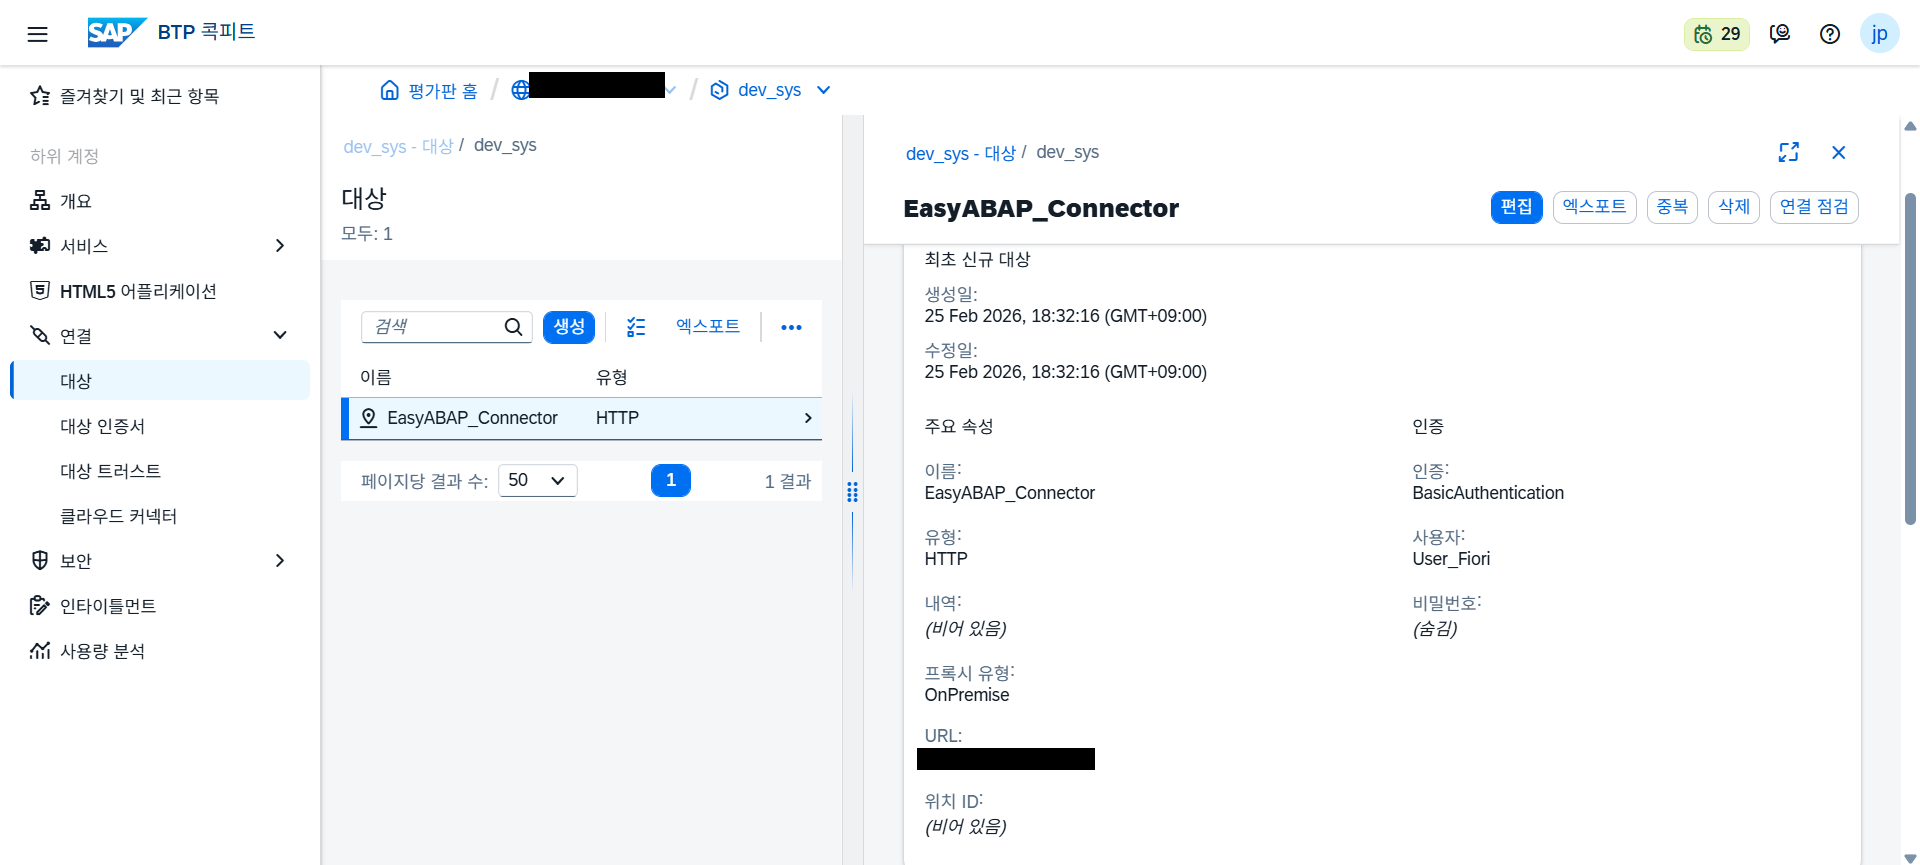Click the 이름 column header
The height and width of the screenshot is (865, 1920).
click(376, 377)
